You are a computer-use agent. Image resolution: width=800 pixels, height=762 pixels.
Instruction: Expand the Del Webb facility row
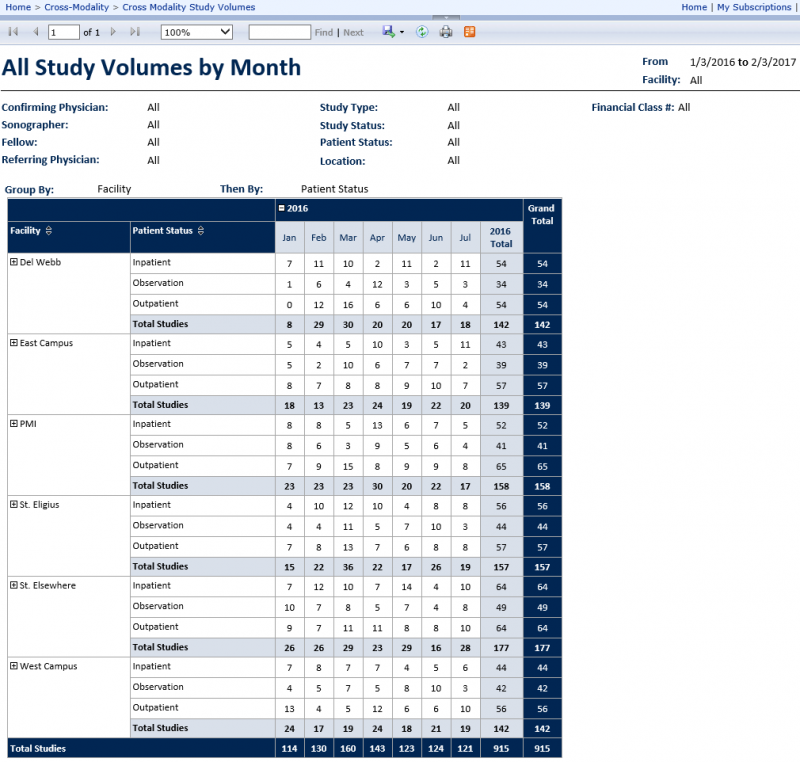pyautogui.click(x=14, y=262)
